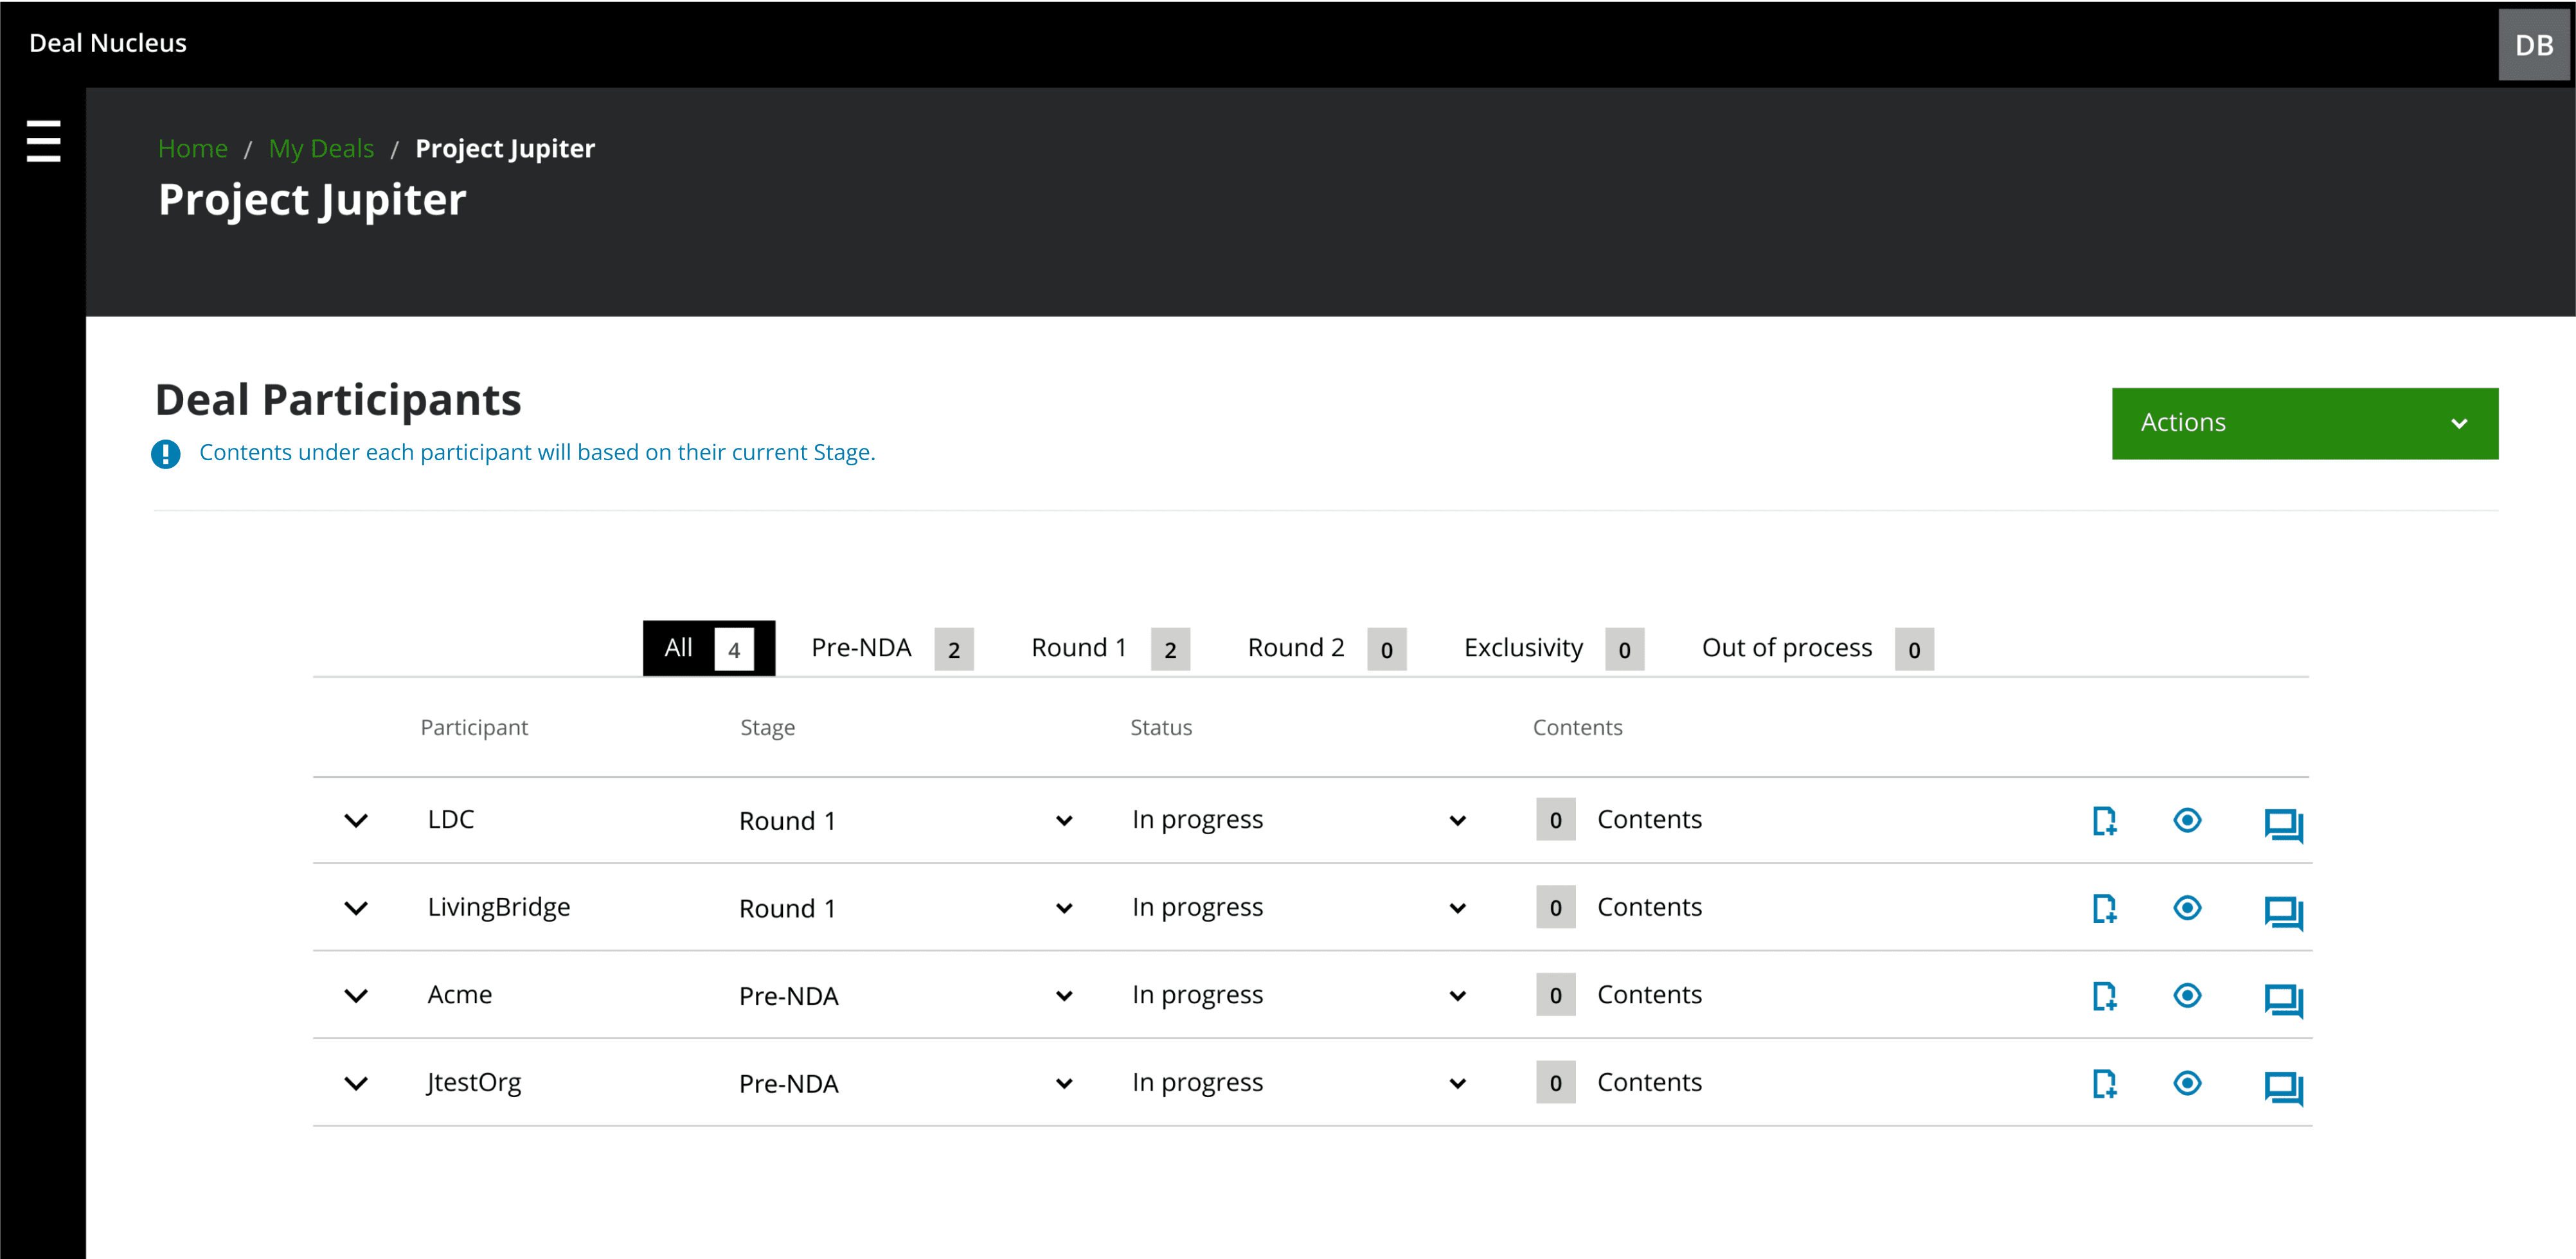This screenshot has height=1259, width=2576.
Task: Expand the JtestOrg participant row
Action: pos(356,1083)
